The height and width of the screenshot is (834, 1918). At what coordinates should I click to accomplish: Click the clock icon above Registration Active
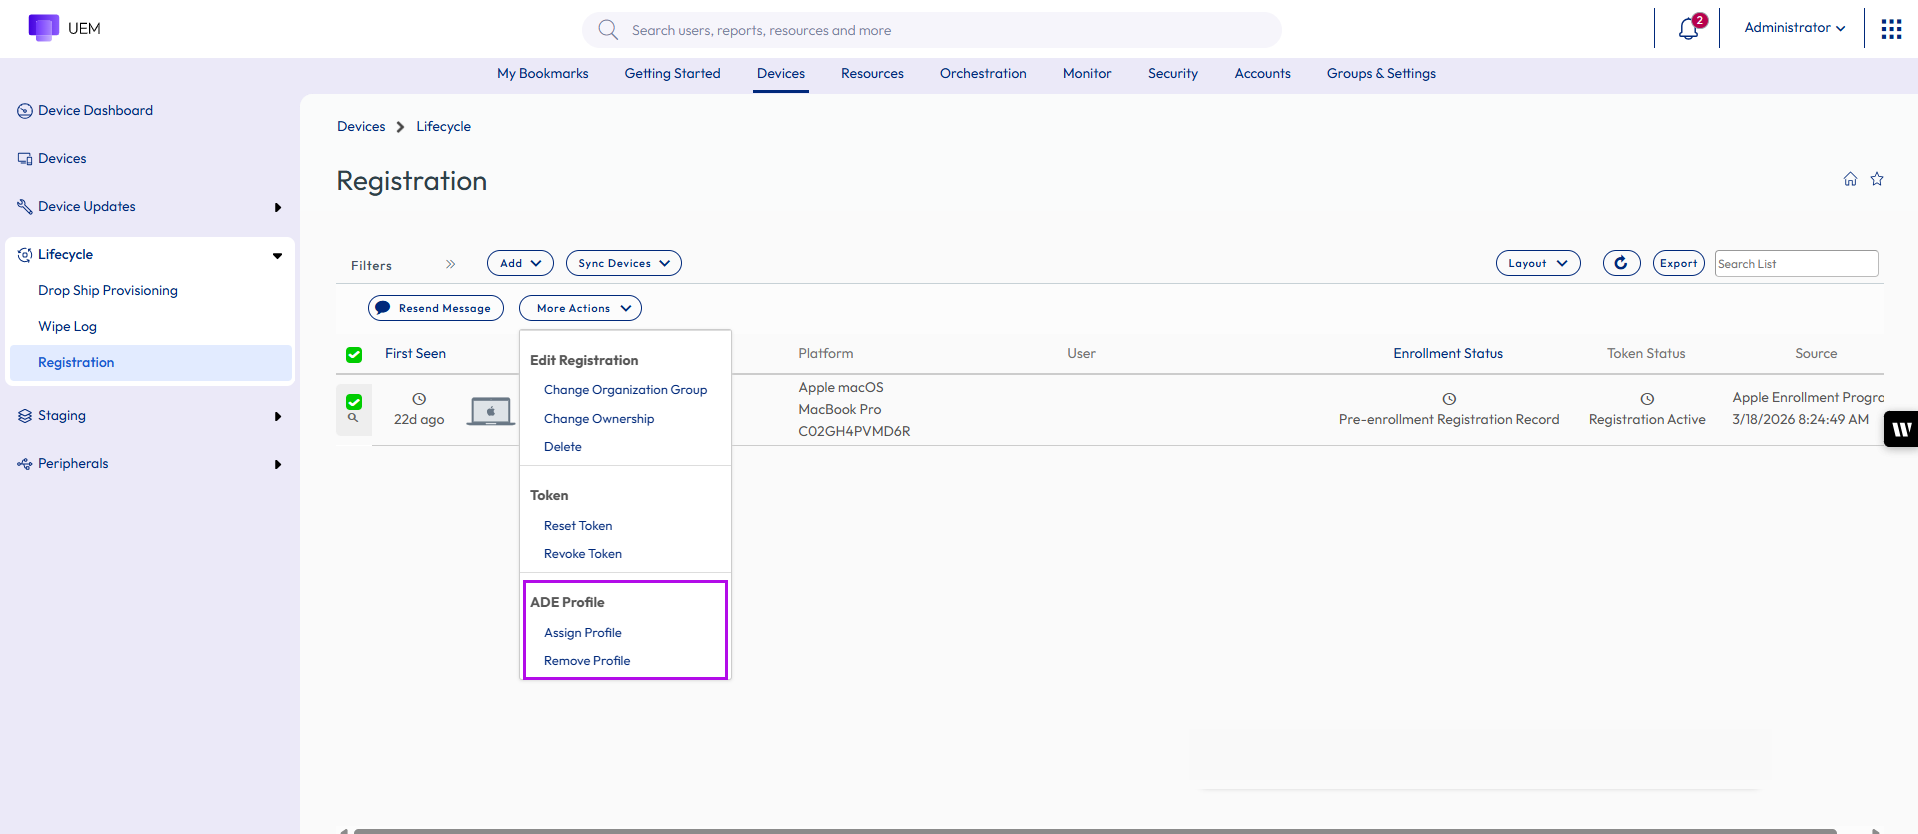pos(1647,399)
